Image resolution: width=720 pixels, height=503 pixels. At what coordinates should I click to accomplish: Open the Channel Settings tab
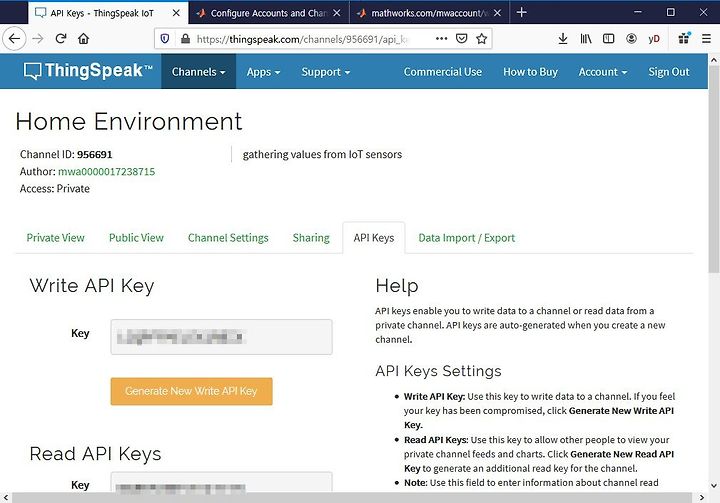click(x=228, y=237)
